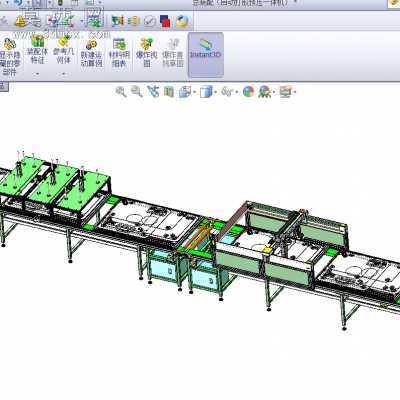This screenshot has width=400, height=400.
Task: Select the Zoom to Area magnifier icon
Action: point(137,91)
